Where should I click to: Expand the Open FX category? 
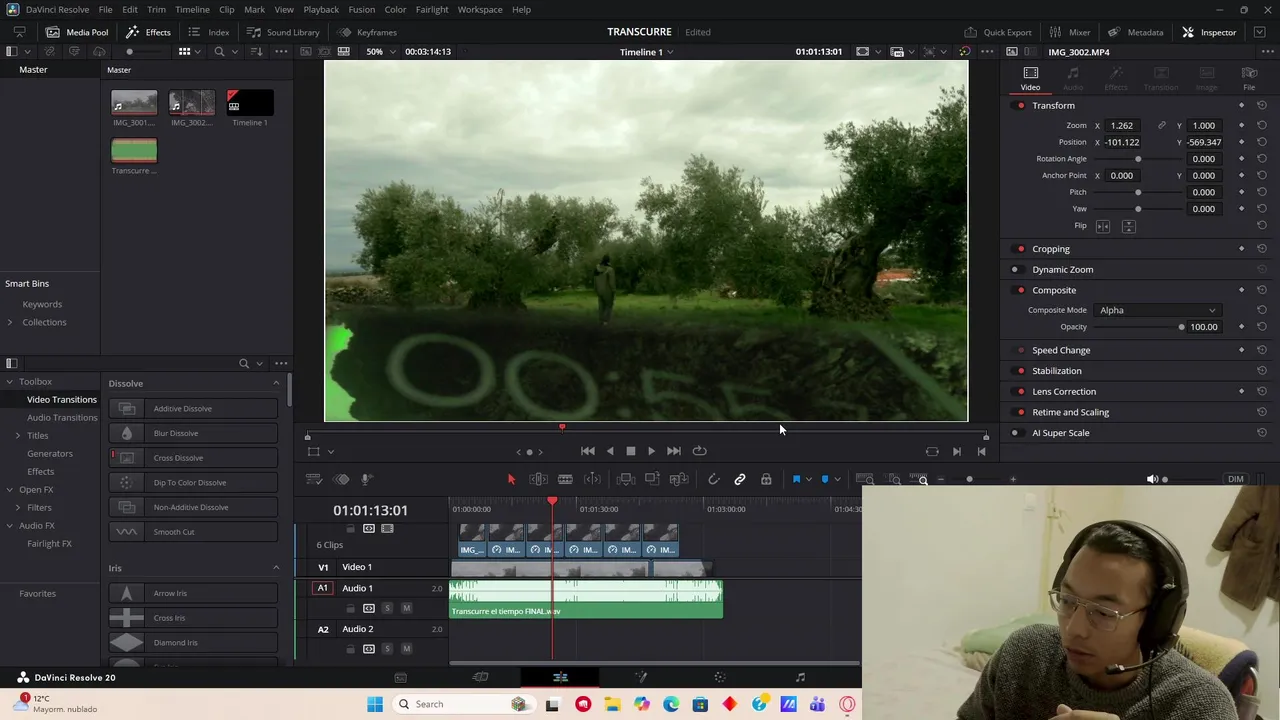coord(10,490)
